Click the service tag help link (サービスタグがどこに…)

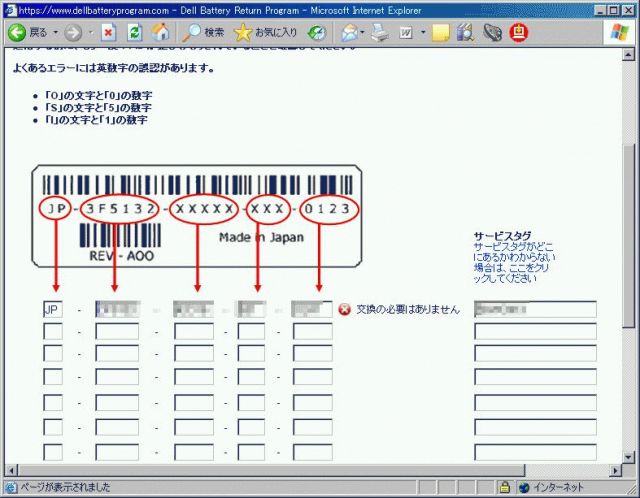tap(514, 262)
